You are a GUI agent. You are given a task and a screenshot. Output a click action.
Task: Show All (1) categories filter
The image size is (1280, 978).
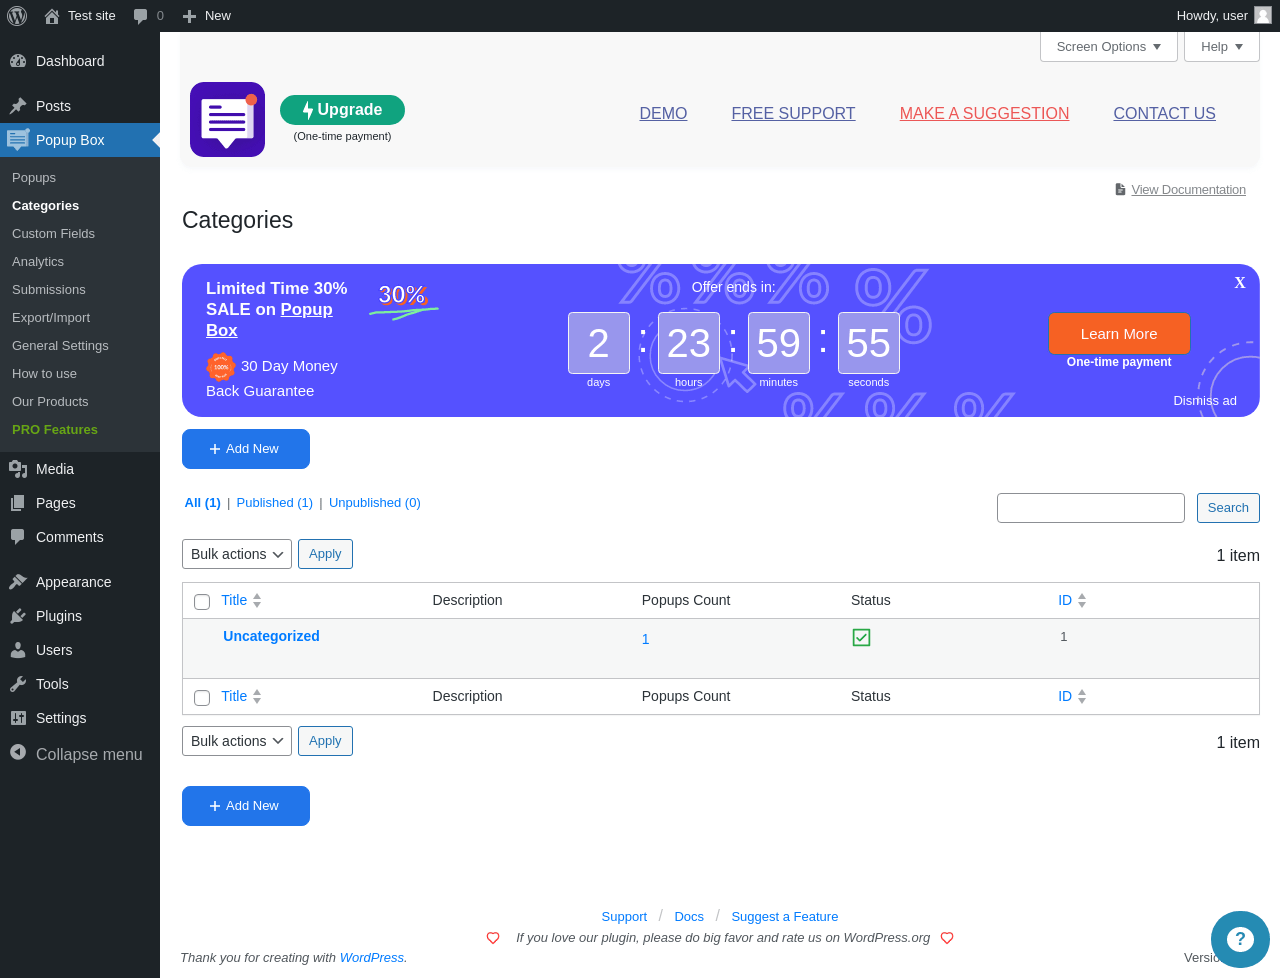point(203,503)
